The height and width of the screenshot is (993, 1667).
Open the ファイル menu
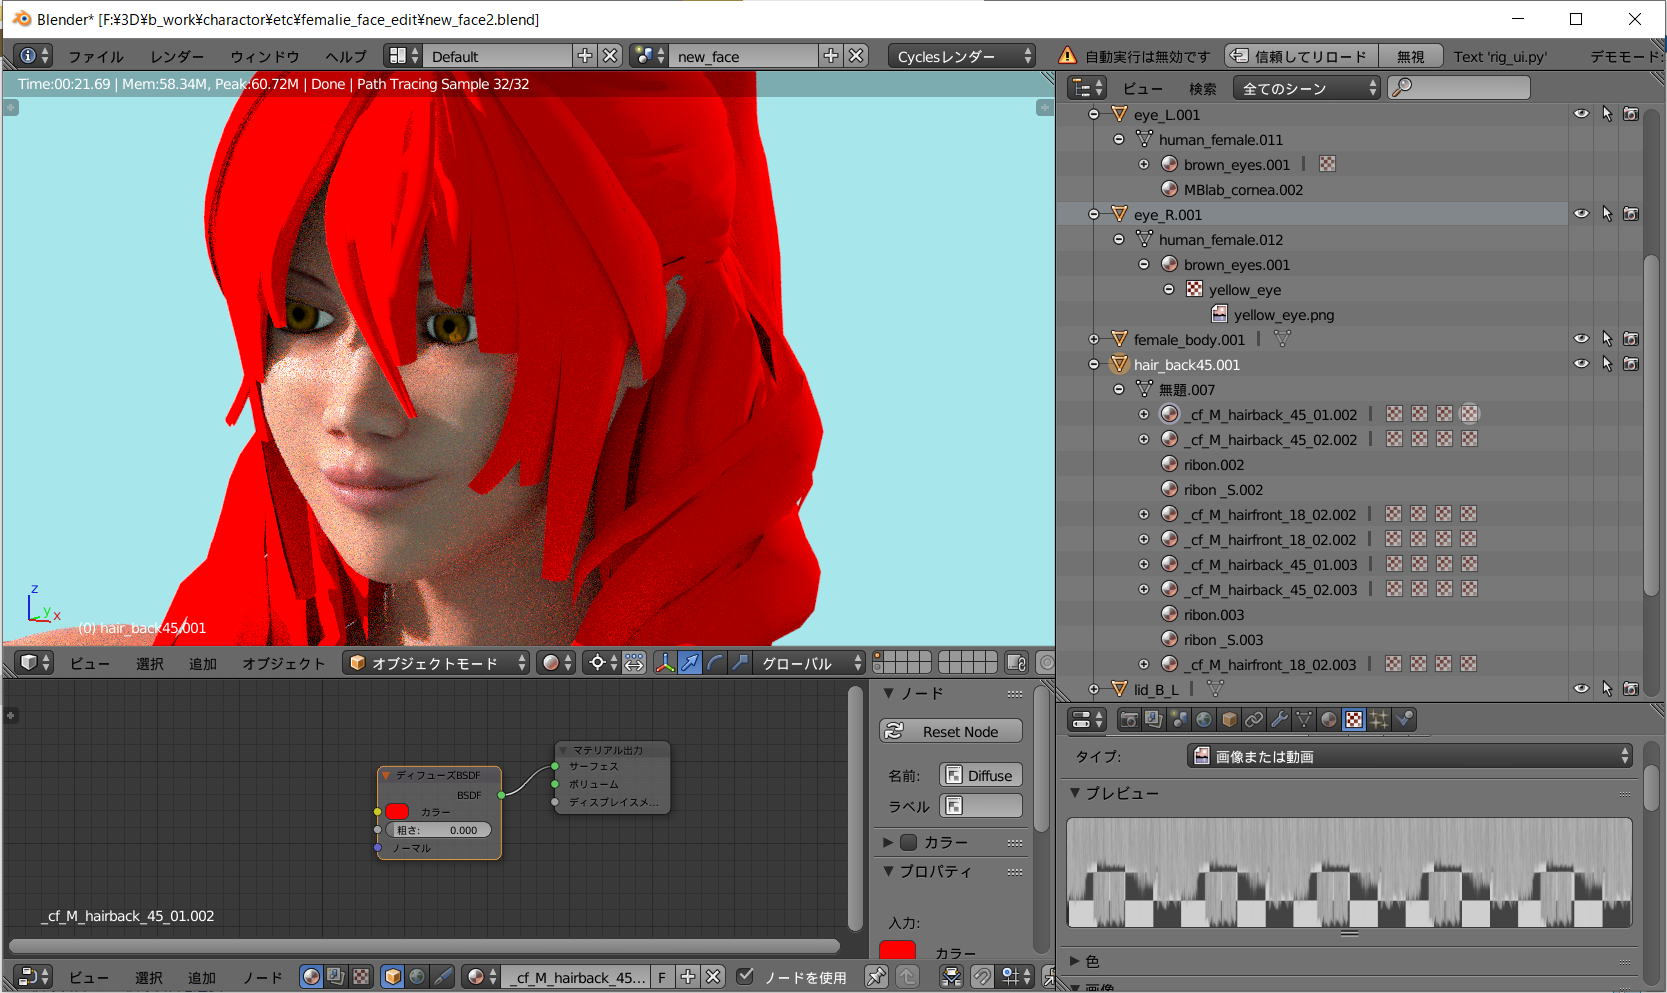(95, 57)
